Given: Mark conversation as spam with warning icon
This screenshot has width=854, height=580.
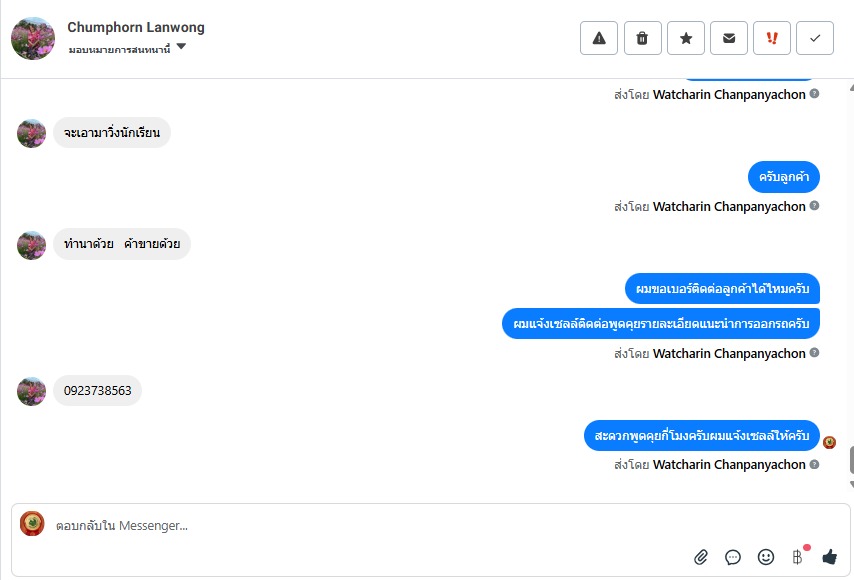Looking at the screenshot, I should pos(599,38).
